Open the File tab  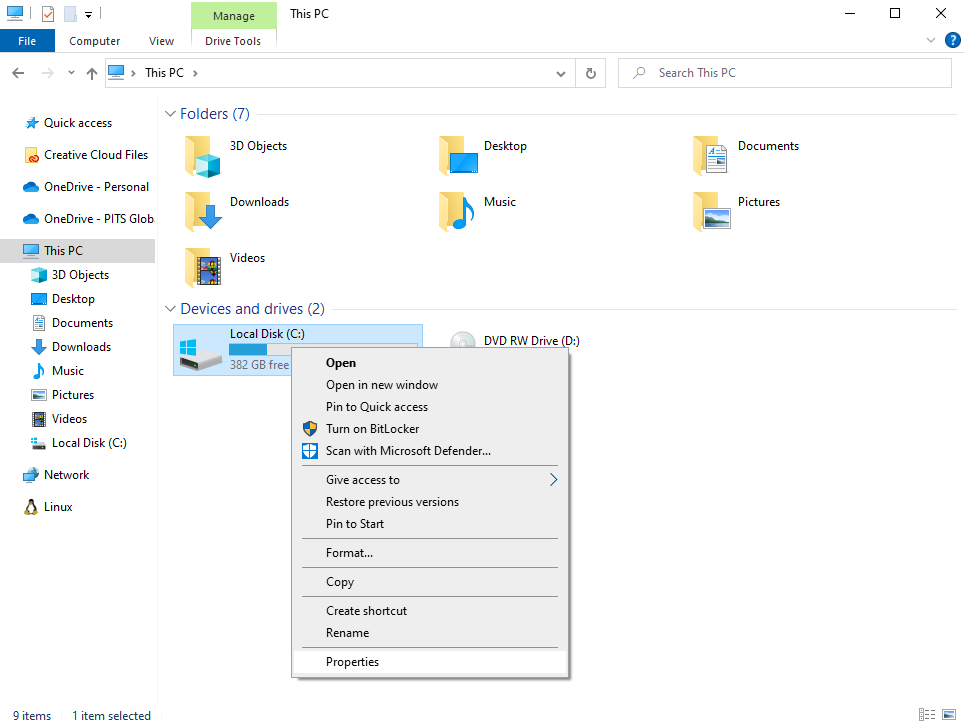[27, 41]
